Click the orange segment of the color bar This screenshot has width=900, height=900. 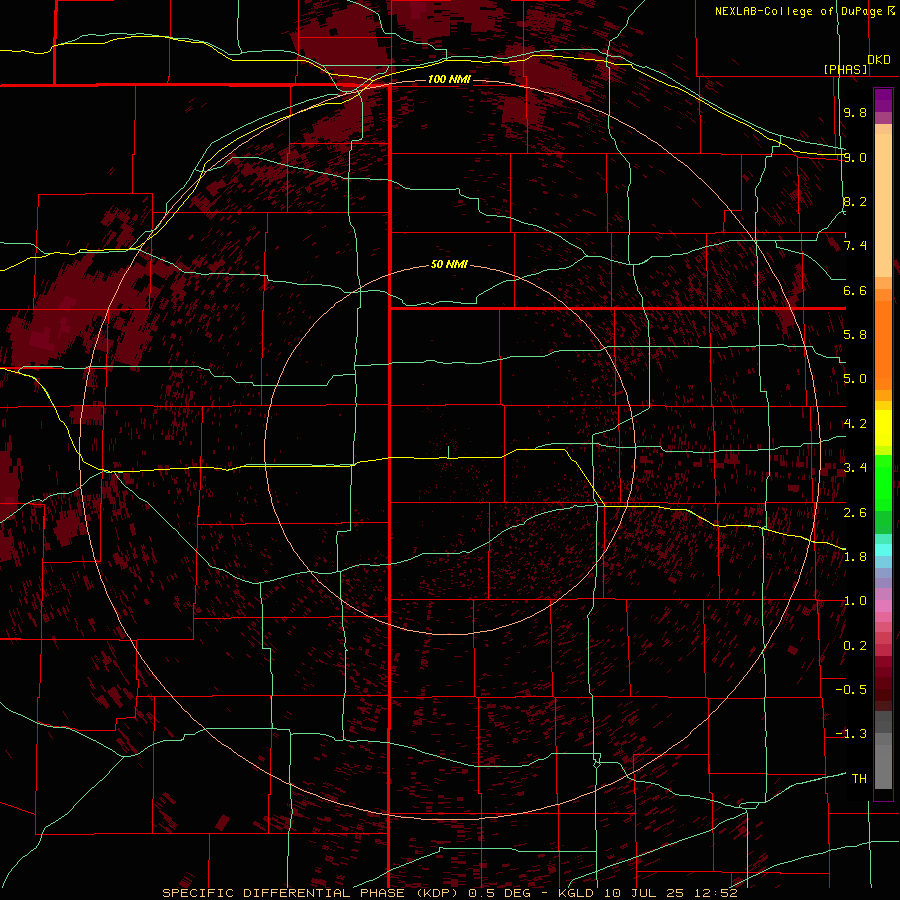tap(883, 344)
